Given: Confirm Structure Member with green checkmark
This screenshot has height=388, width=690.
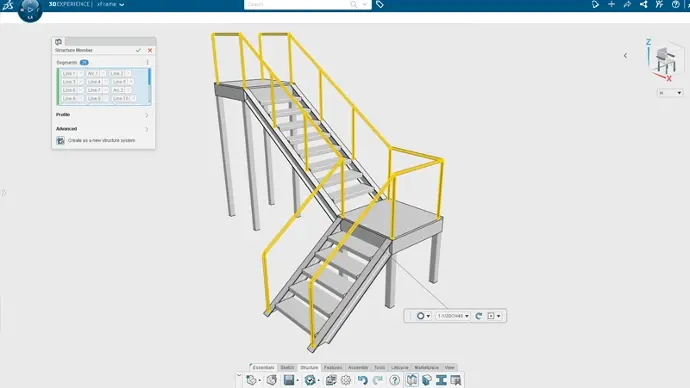Looking at the screenshot, I should 138,50.
